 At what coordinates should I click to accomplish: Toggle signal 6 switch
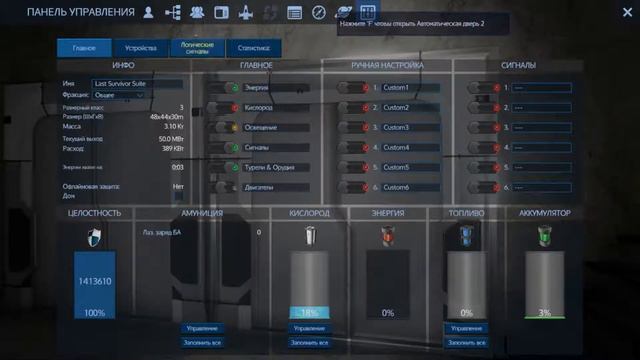pyautogui.click(x=484, y=187)
